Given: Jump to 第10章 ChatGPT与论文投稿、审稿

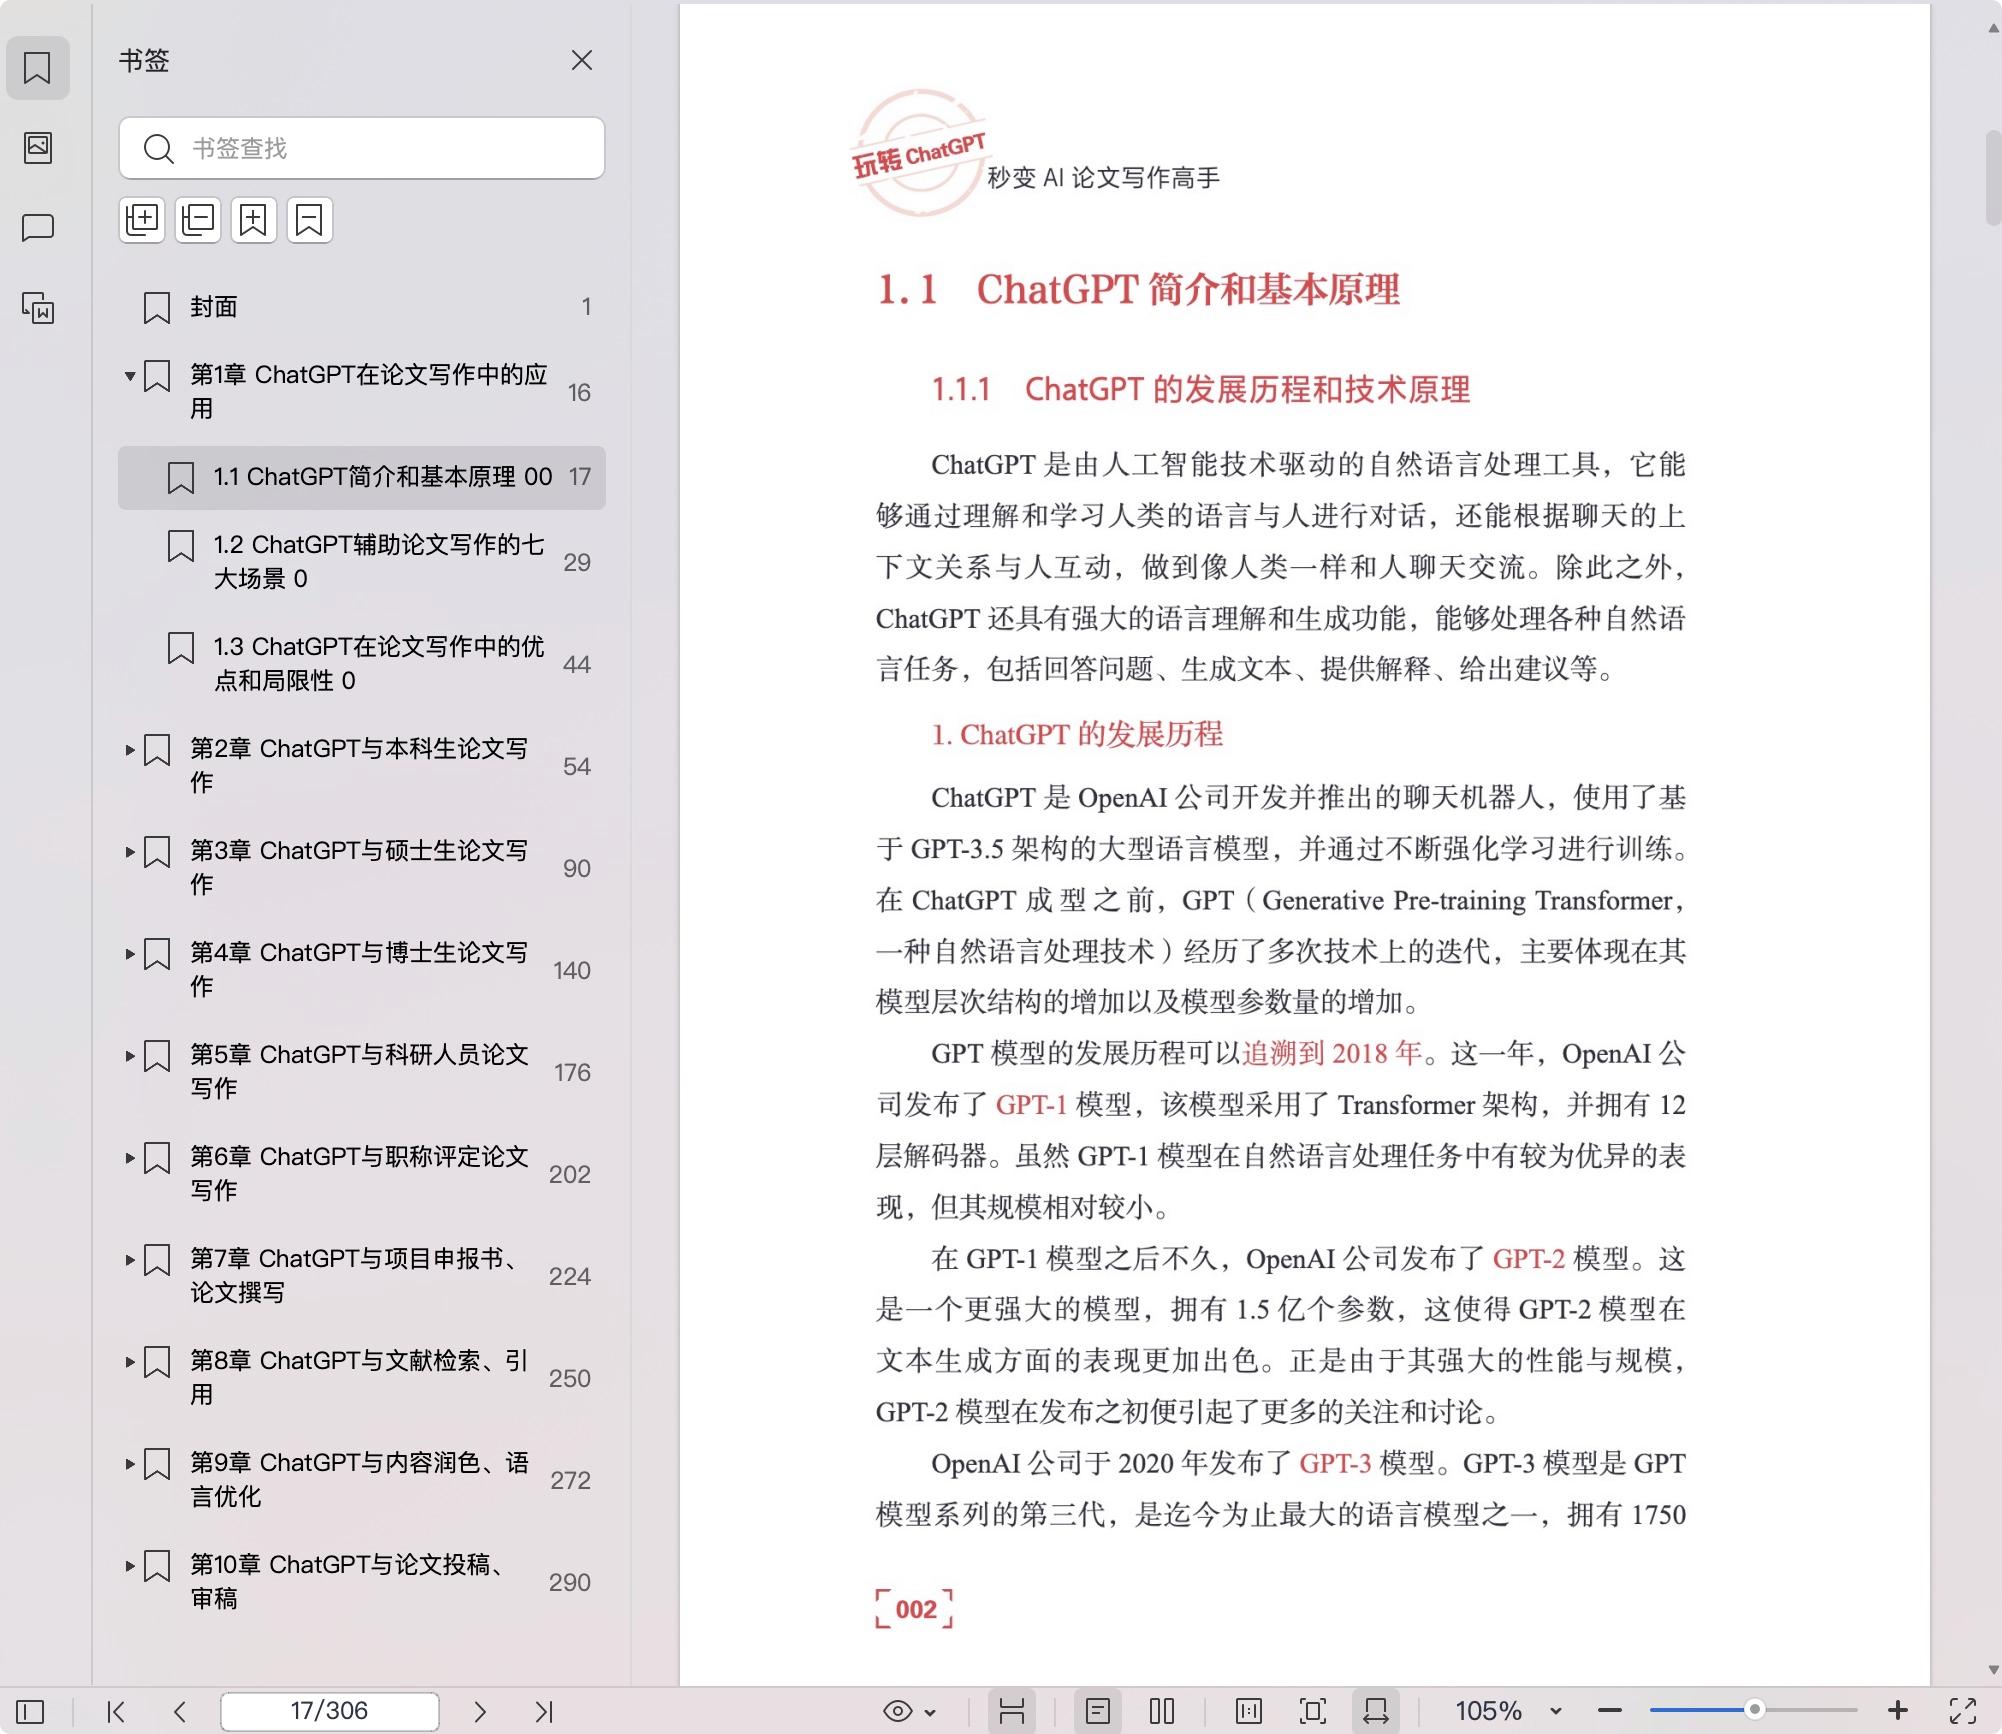Looking at the screenshot, I should [x=362, y=1581].
